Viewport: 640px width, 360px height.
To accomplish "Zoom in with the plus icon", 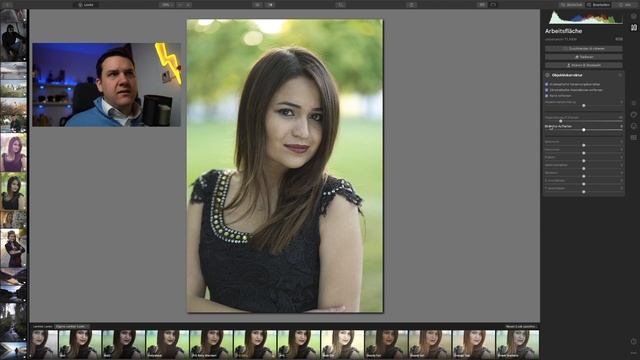I will [188, 4].
